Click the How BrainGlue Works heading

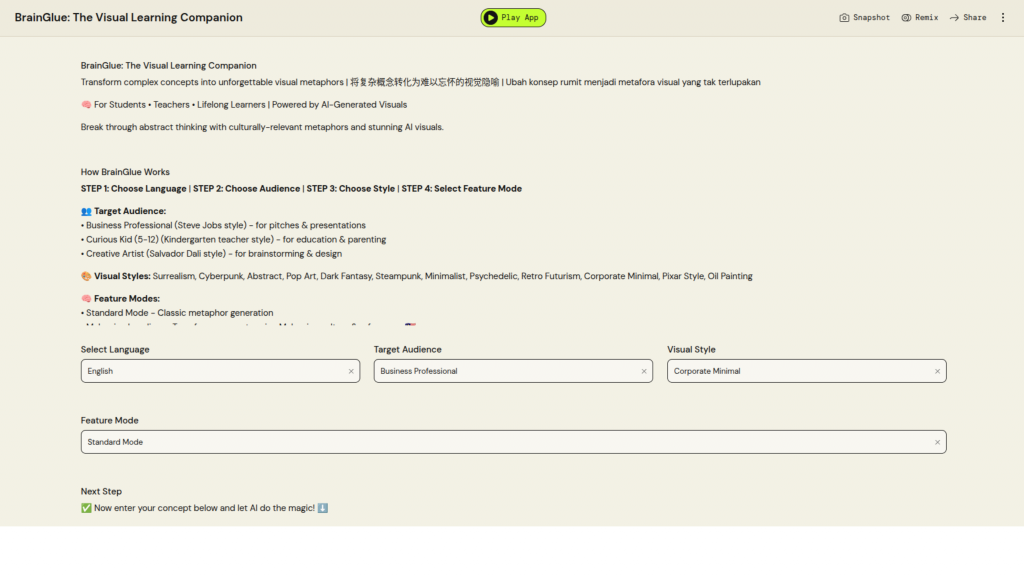pos(125,172)
